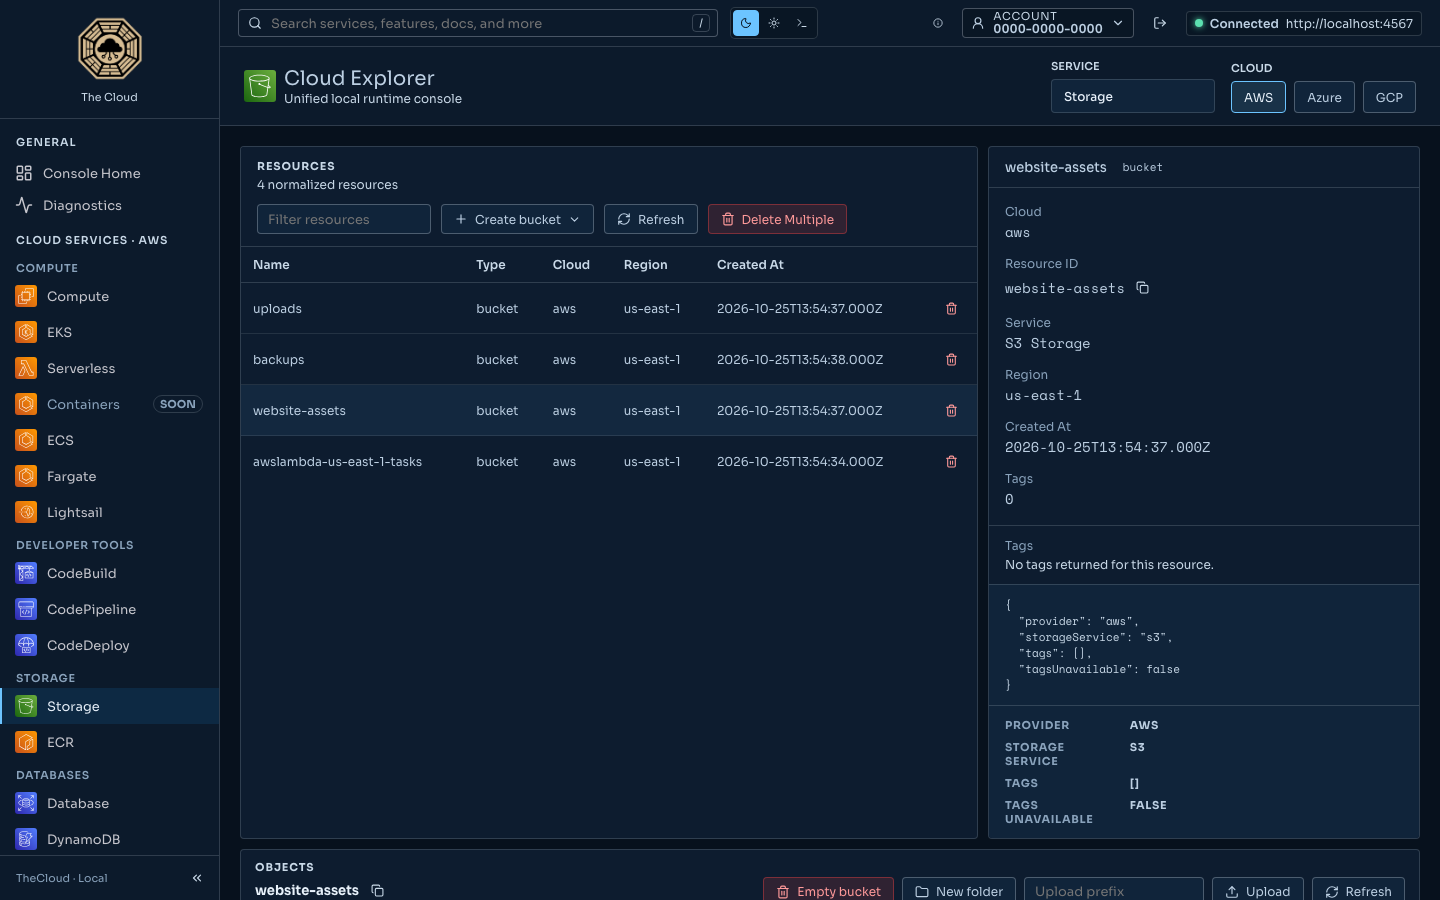Open the Create bucket dropdown
The height and width of the screenshot is (900, 1440).
click(x=517, y=219)
